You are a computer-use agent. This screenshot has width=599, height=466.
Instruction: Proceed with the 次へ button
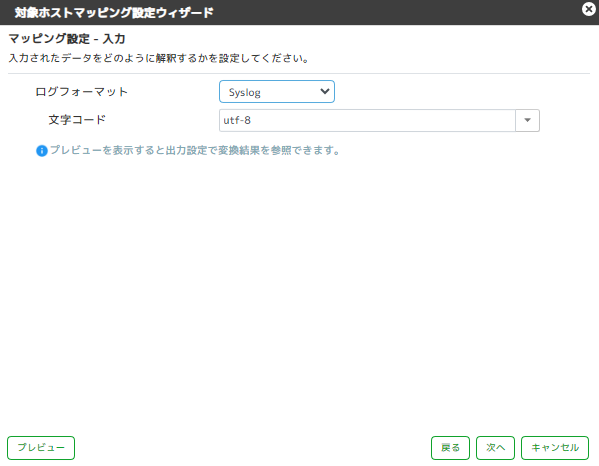495,448
